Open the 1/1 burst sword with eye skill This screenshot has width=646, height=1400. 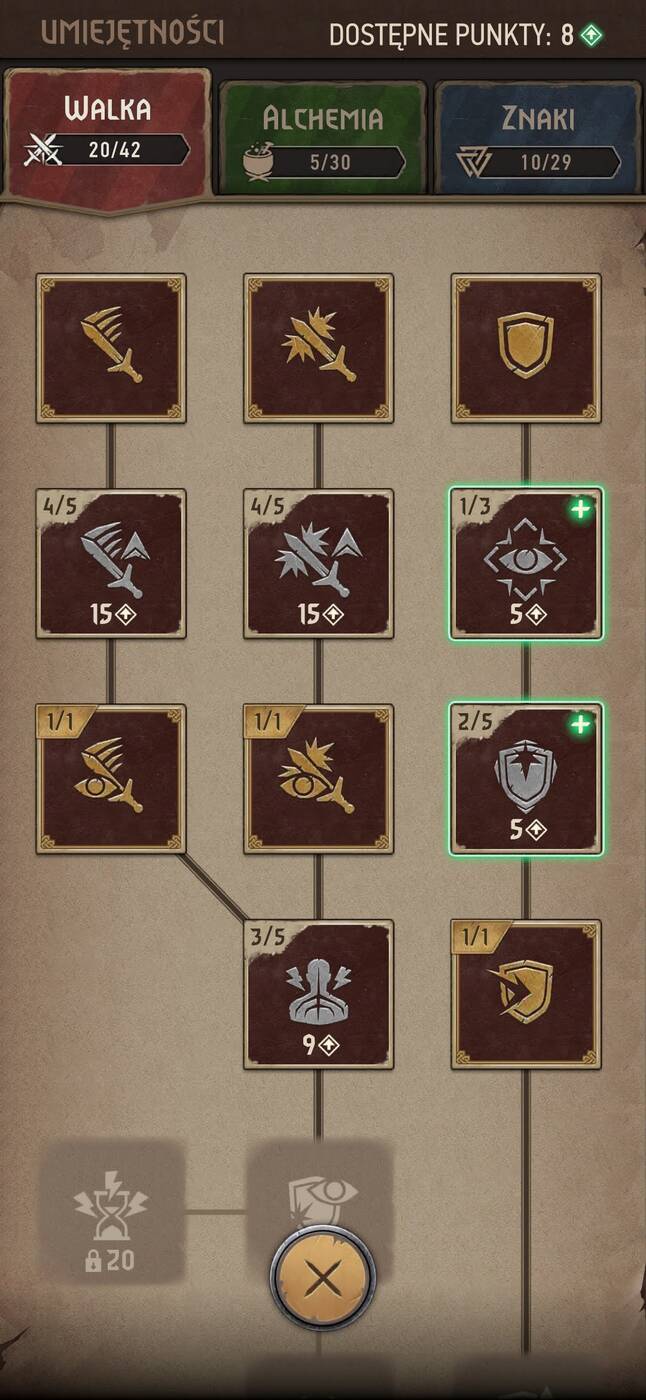pos(318,779)
